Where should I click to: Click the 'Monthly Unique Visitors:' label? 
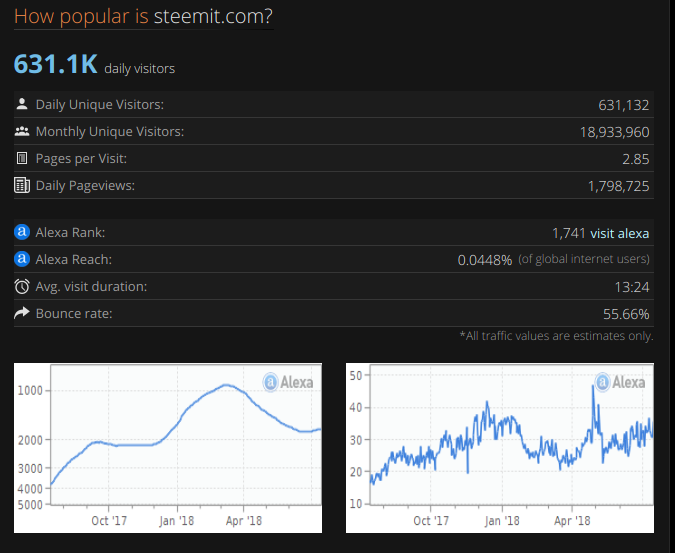tap(110, 132)
